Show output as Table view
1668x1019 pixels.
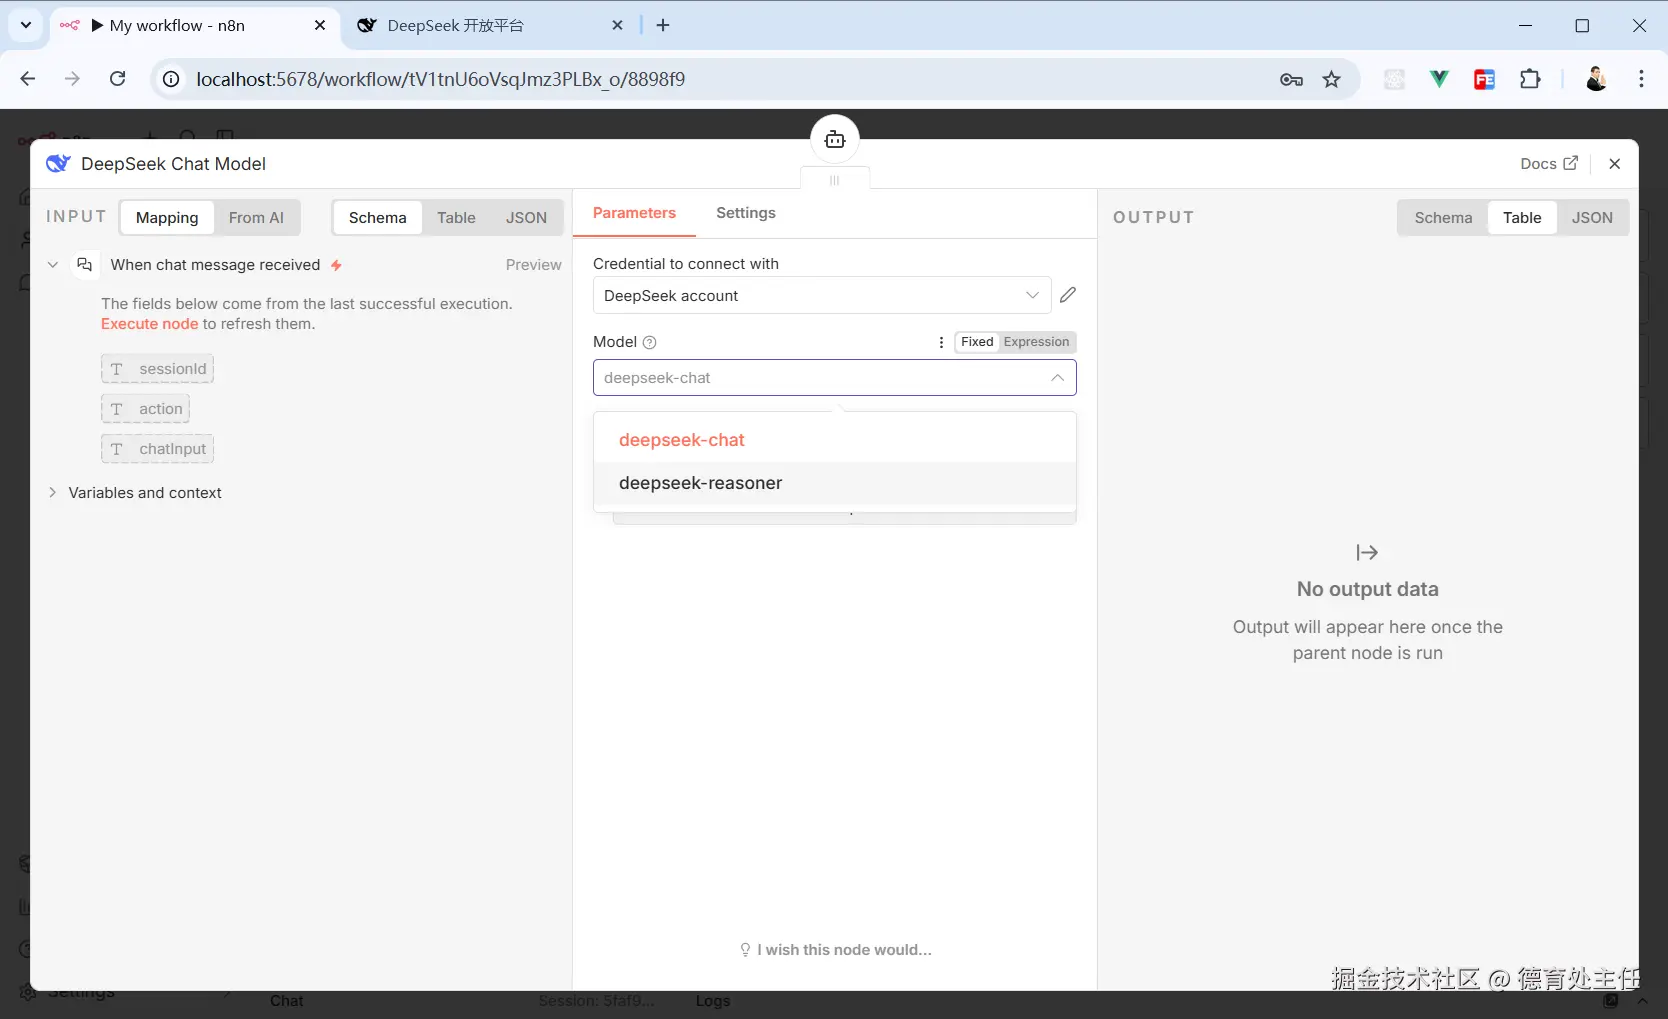(x=1522, y=218)
